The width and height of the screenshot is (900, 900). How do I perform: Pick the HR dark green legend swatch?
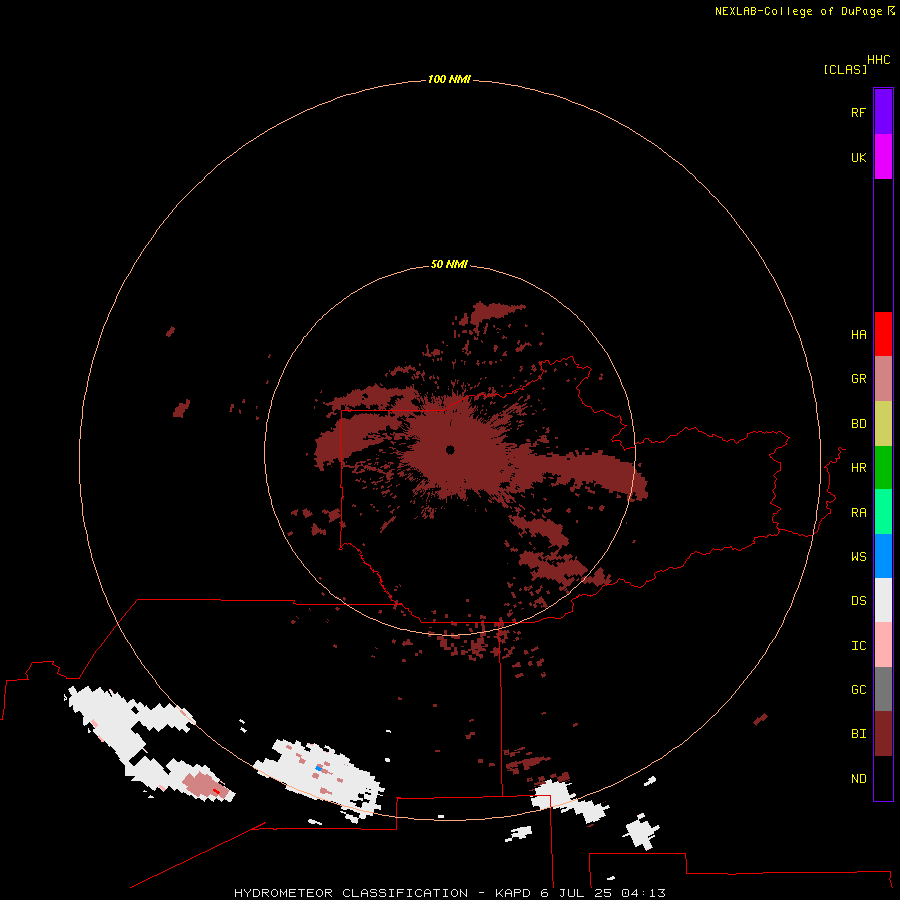[883, 468]
